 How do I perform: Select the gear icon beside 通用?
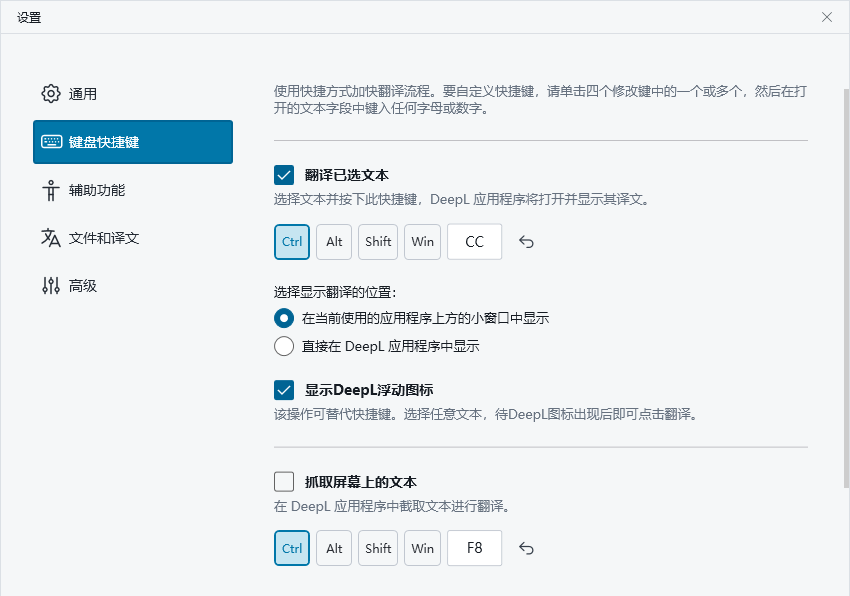coord(50,93)
